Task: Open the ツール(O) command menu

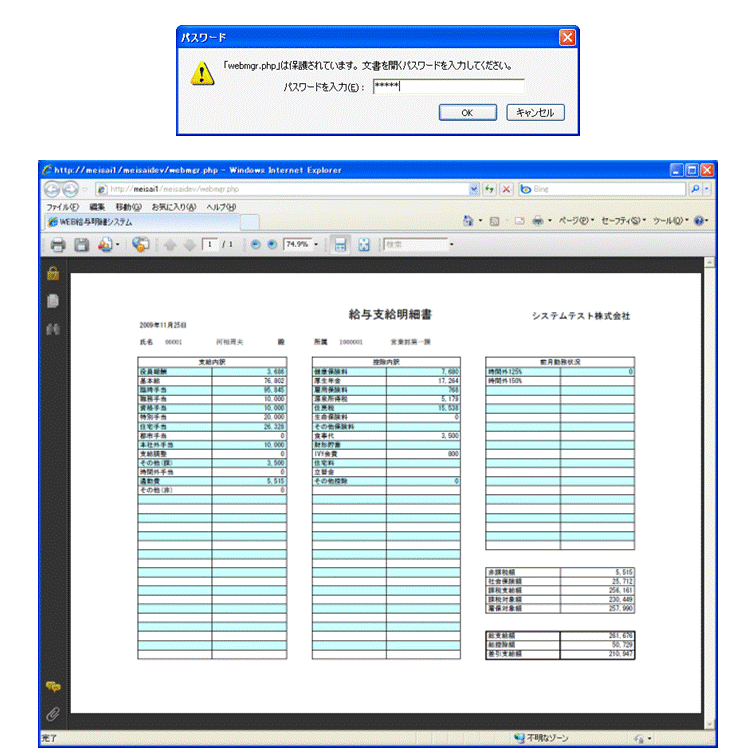Action: pos(671,221)
